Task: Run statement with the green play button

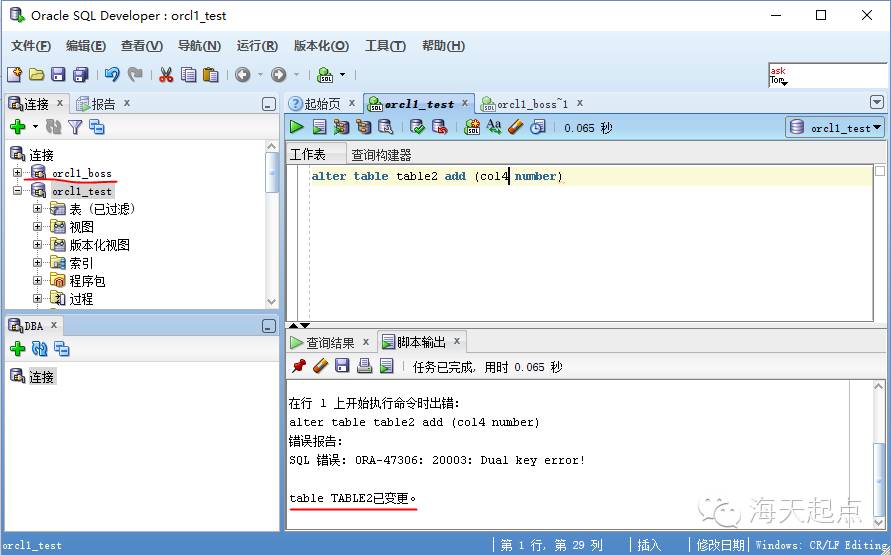Action: pos(297,127)
